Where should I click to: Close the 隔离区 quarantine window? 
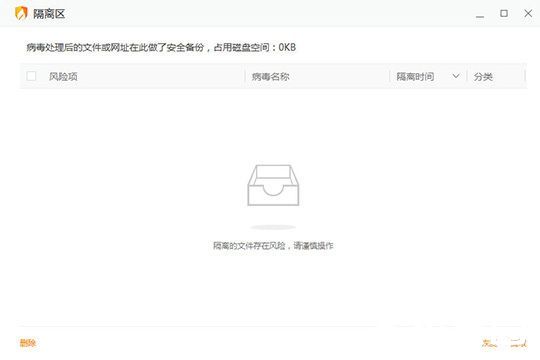[528, 13]
